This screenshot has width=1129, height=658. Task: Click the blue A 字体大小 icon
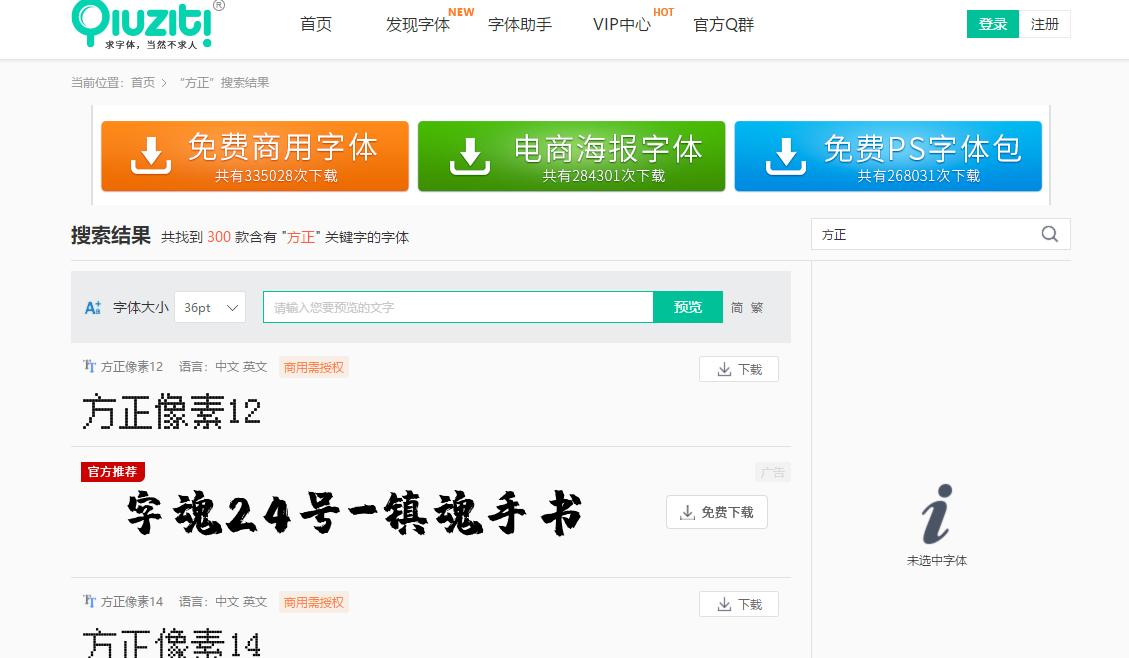[92, 307]
